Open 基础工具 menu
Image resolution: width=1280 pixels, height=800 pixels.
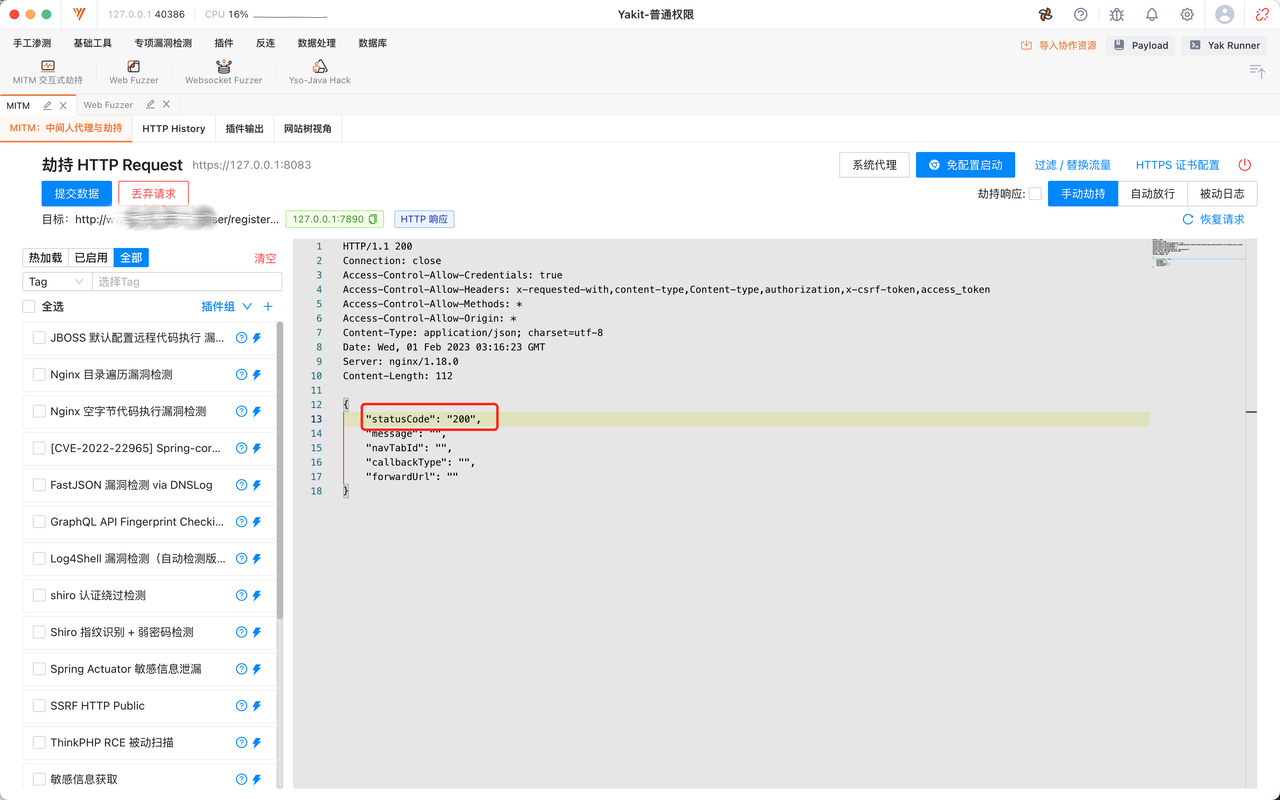click(93, 43)
